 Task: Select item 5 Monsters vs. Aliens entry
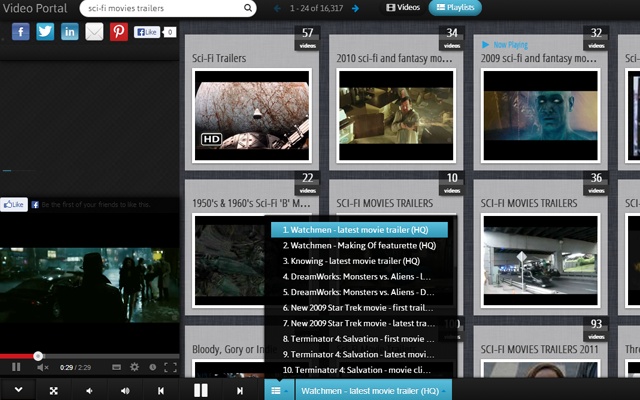pos(359,292)
